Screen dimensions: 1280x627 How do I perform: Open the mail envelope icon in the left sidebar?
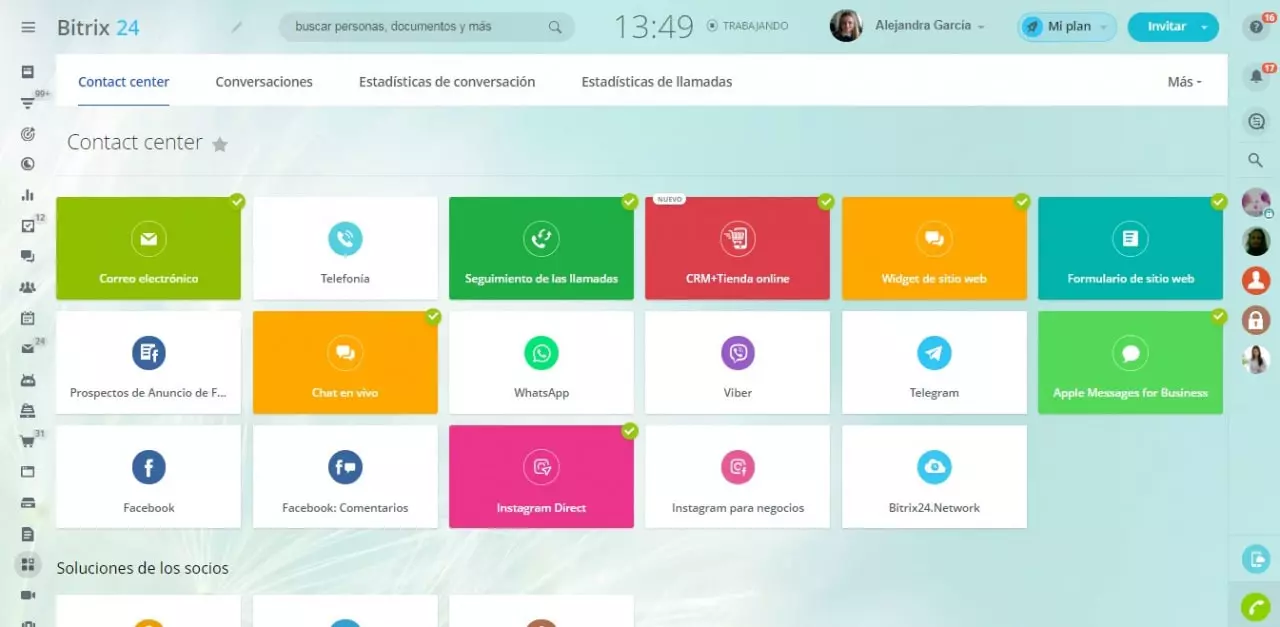[28, 349]
